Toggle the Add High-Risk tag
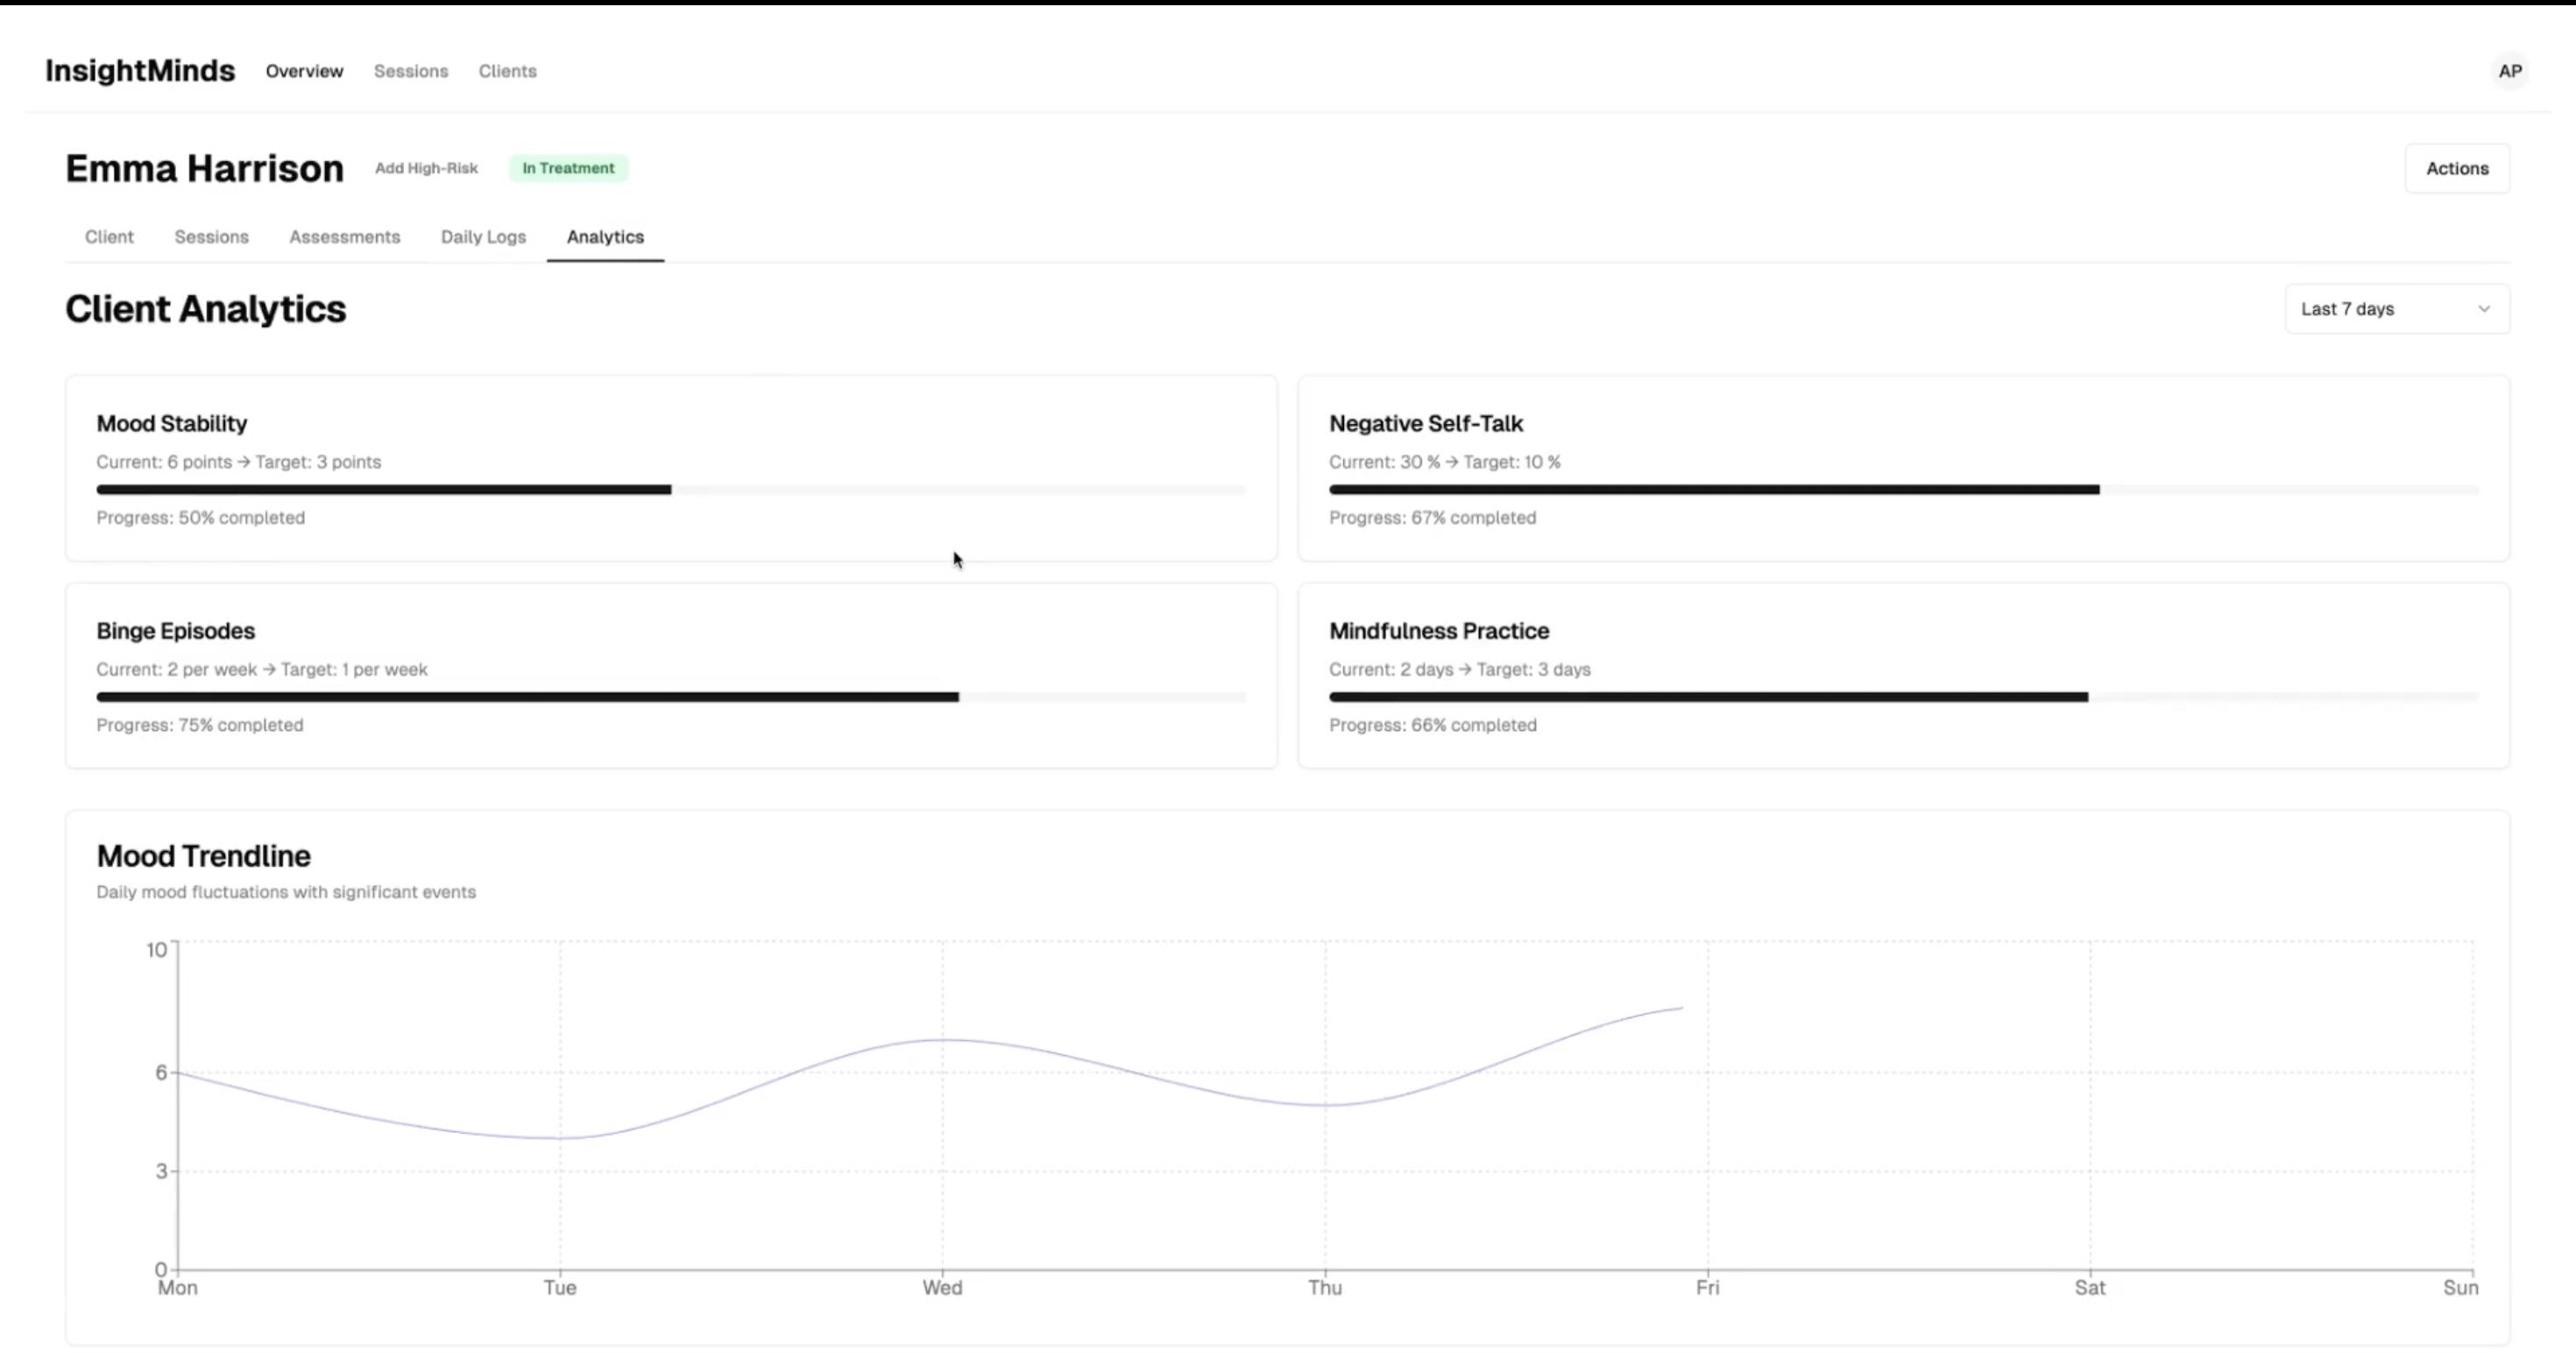 click(x=426, y=168)
